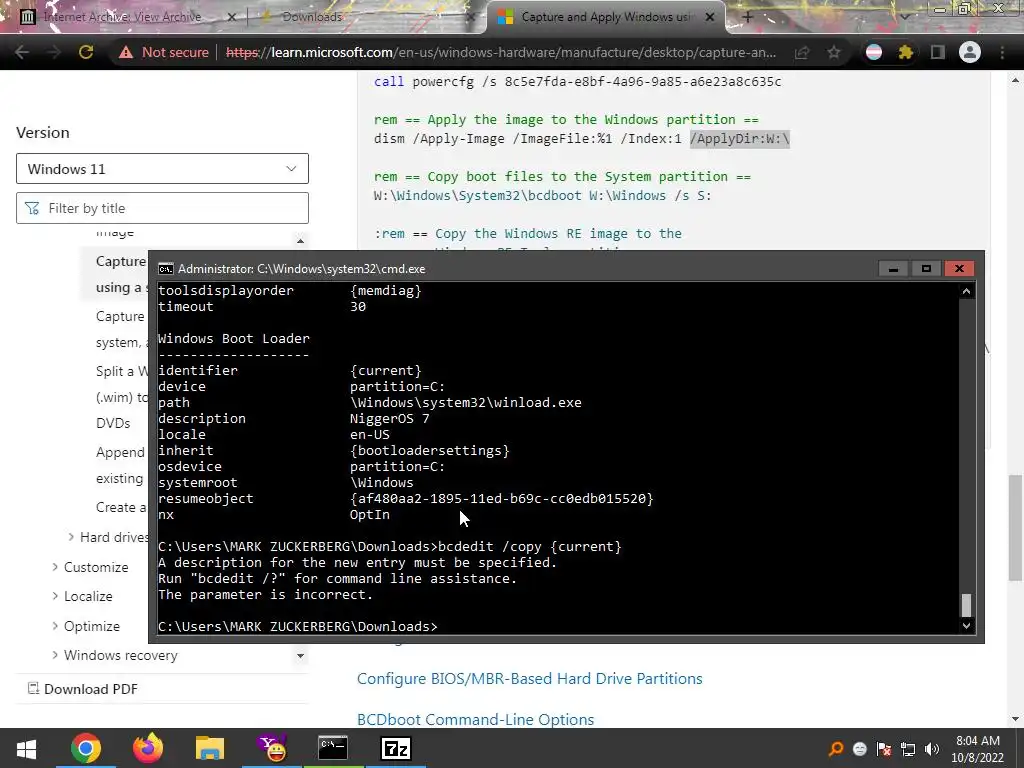
Task: Click the 'Windows Boot Loader' heading in cmd
Action: (234, 338)
